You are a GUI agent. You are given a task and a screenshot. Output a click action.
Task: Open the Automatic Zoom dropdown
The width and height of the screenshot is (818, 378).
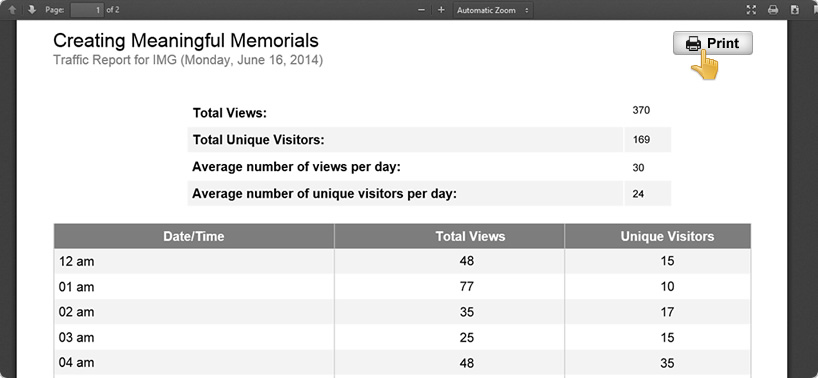point(492,10)
